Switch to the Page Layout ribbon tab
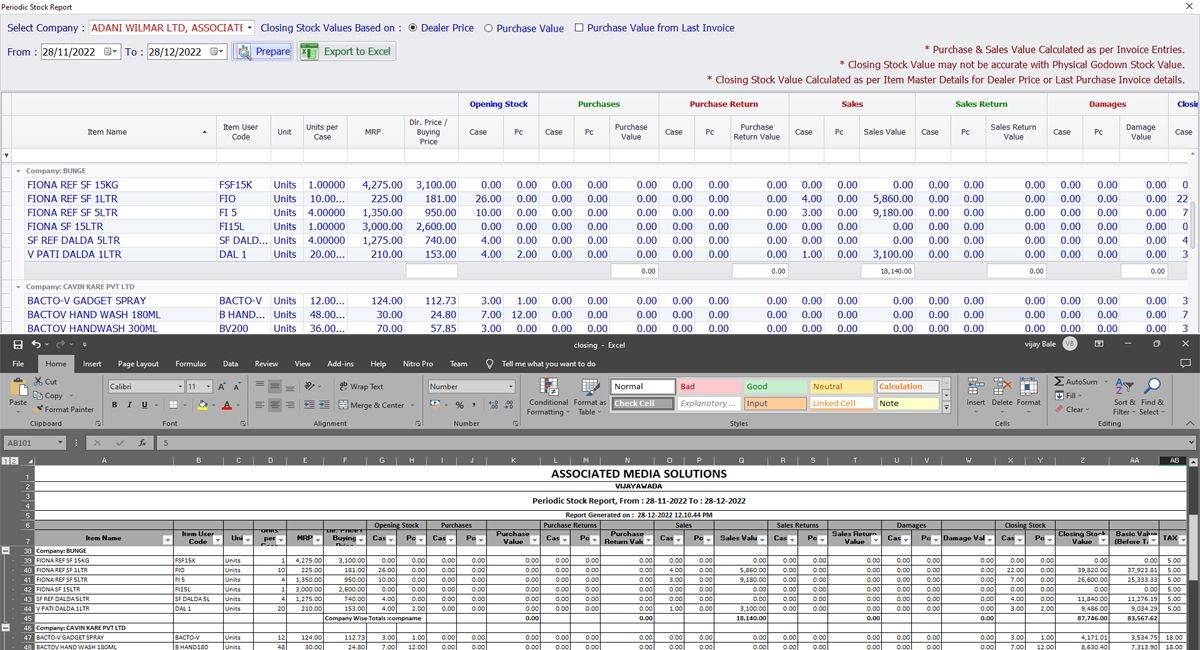The height and width of the screenshot is (650, 1200). pyautogui.click(x=138, y=364)
